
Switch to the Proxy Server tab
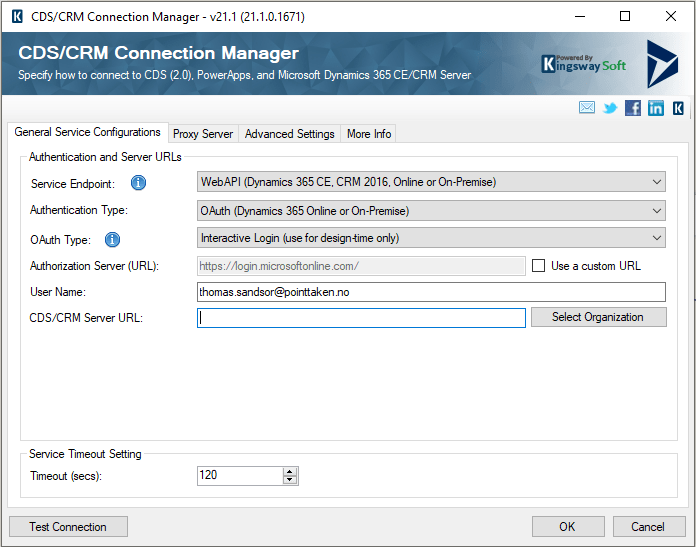(x=203, y=134)
